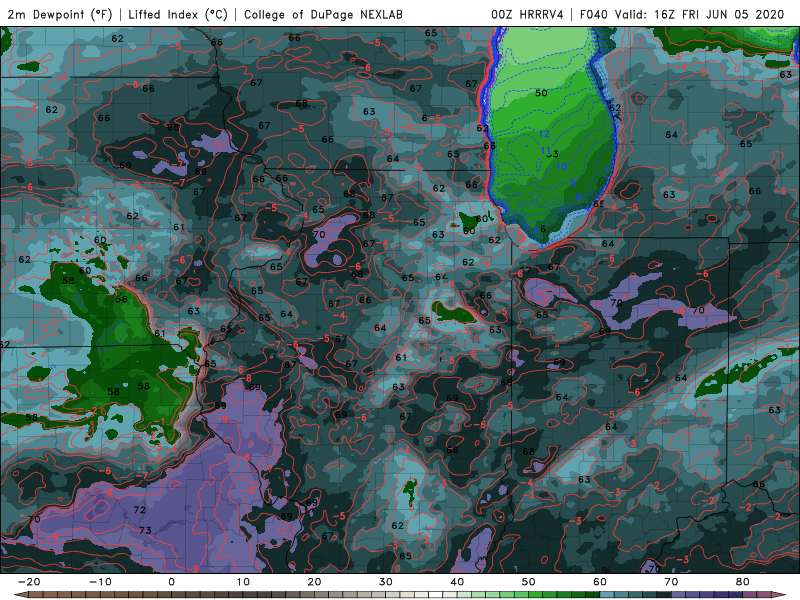Click the "56" dewpoint value in green area

(x=121, y=299)
